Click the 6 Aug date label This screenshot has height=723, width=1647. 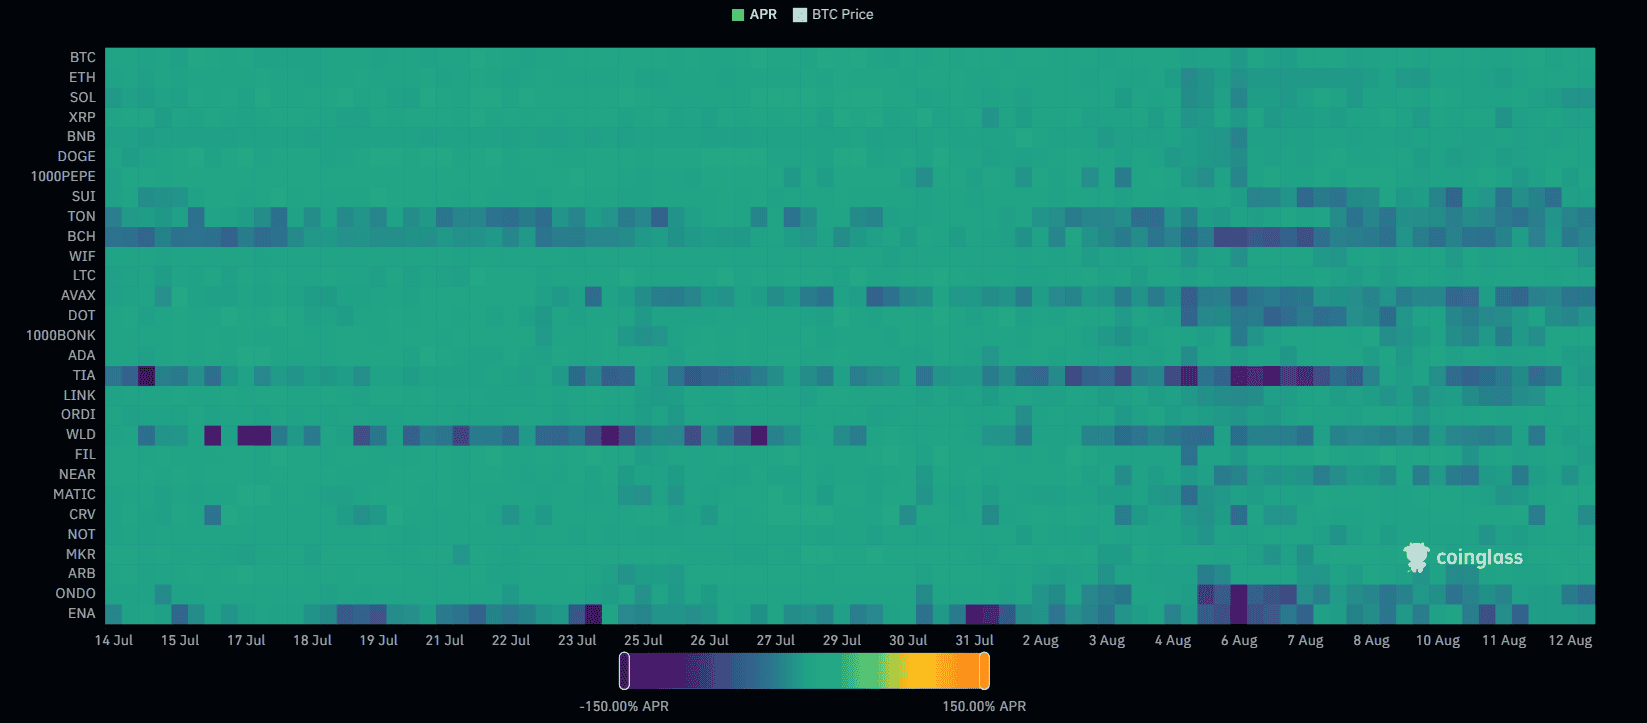click(1239, 640)
